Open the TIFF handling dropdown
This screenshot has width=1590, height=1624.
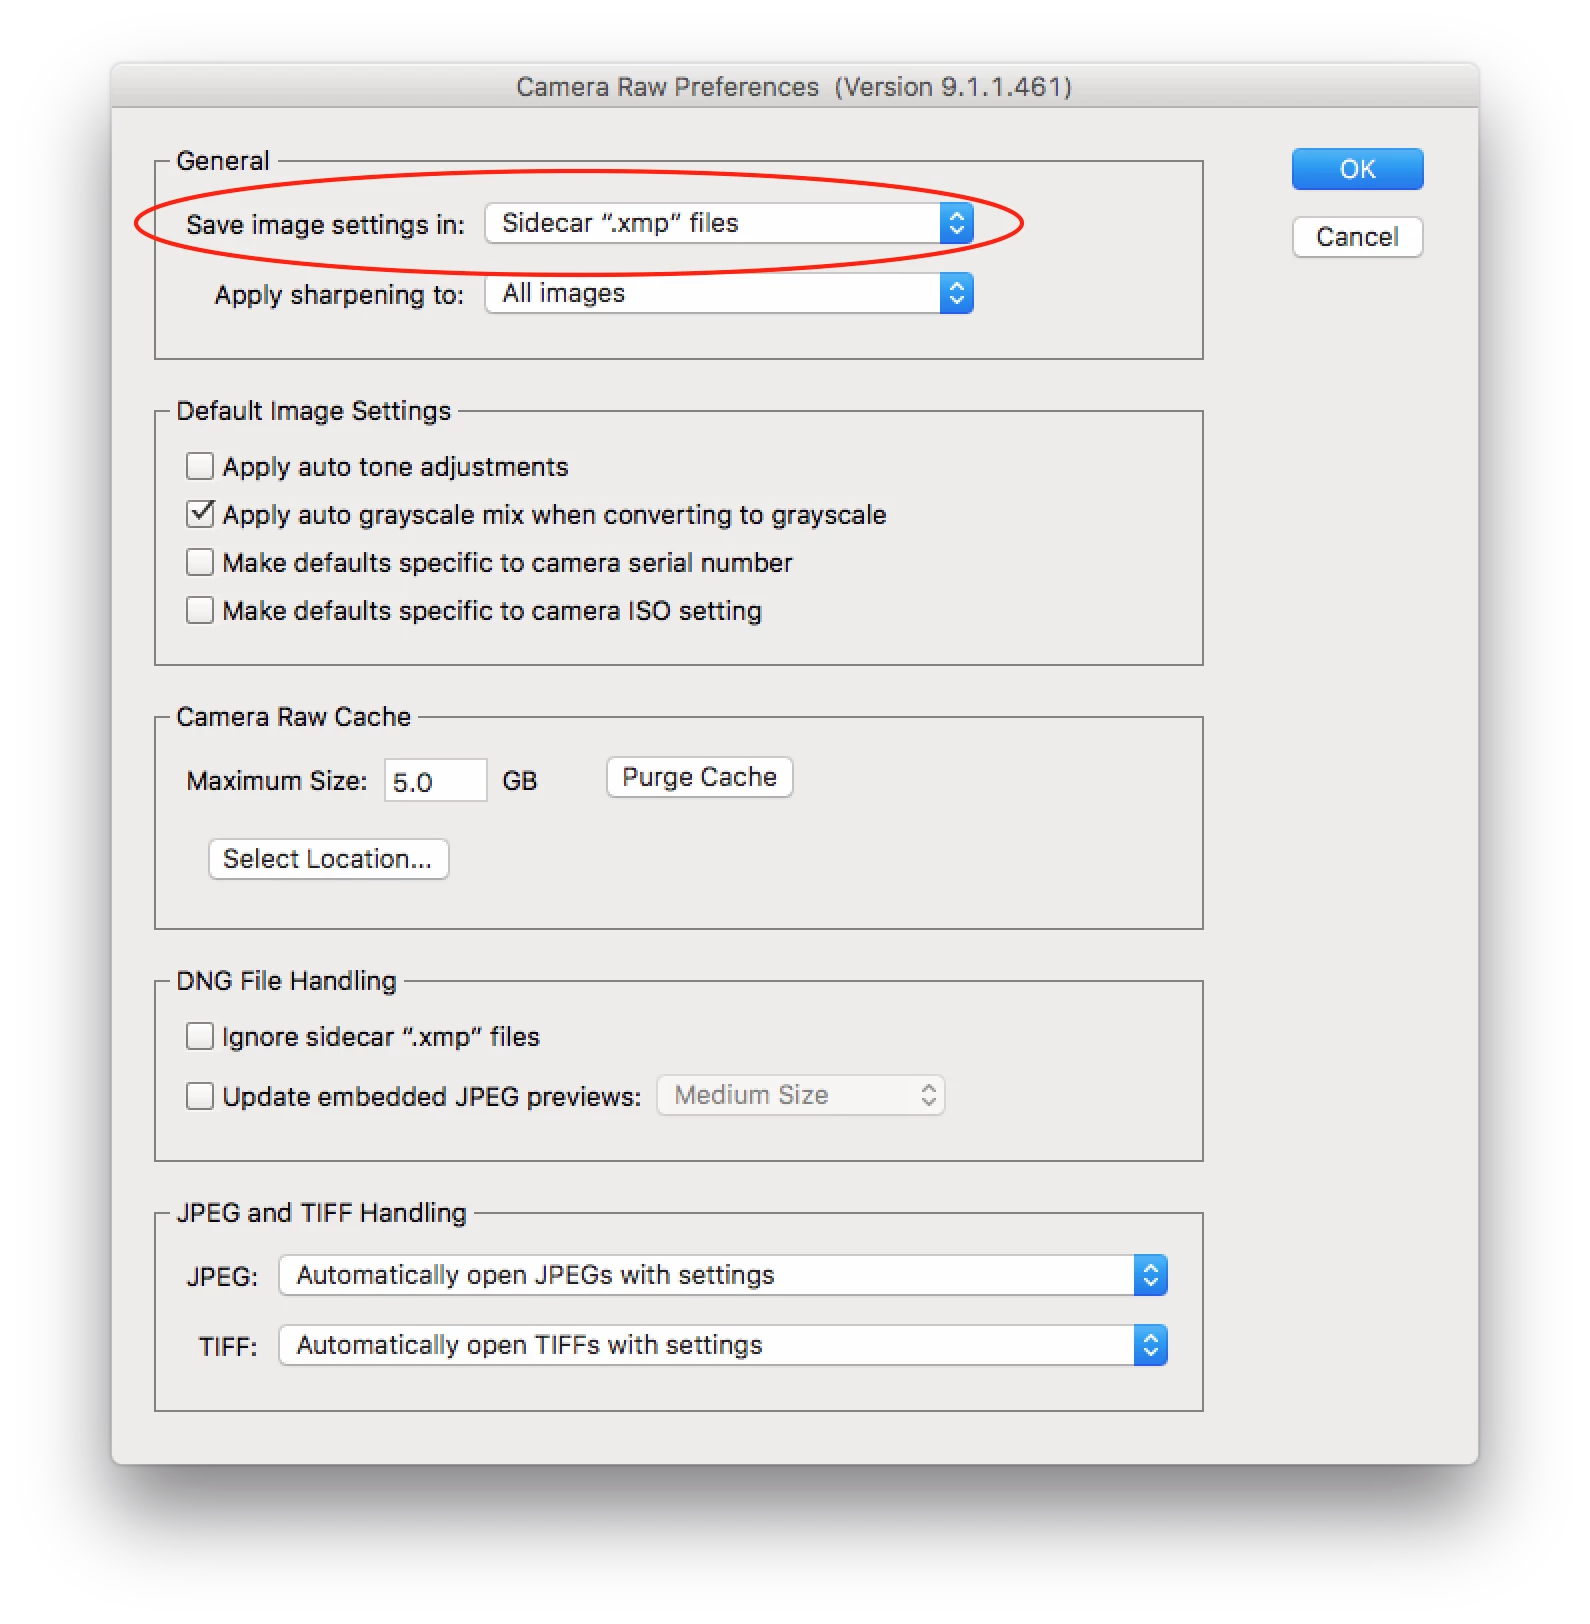(723, 1345)
